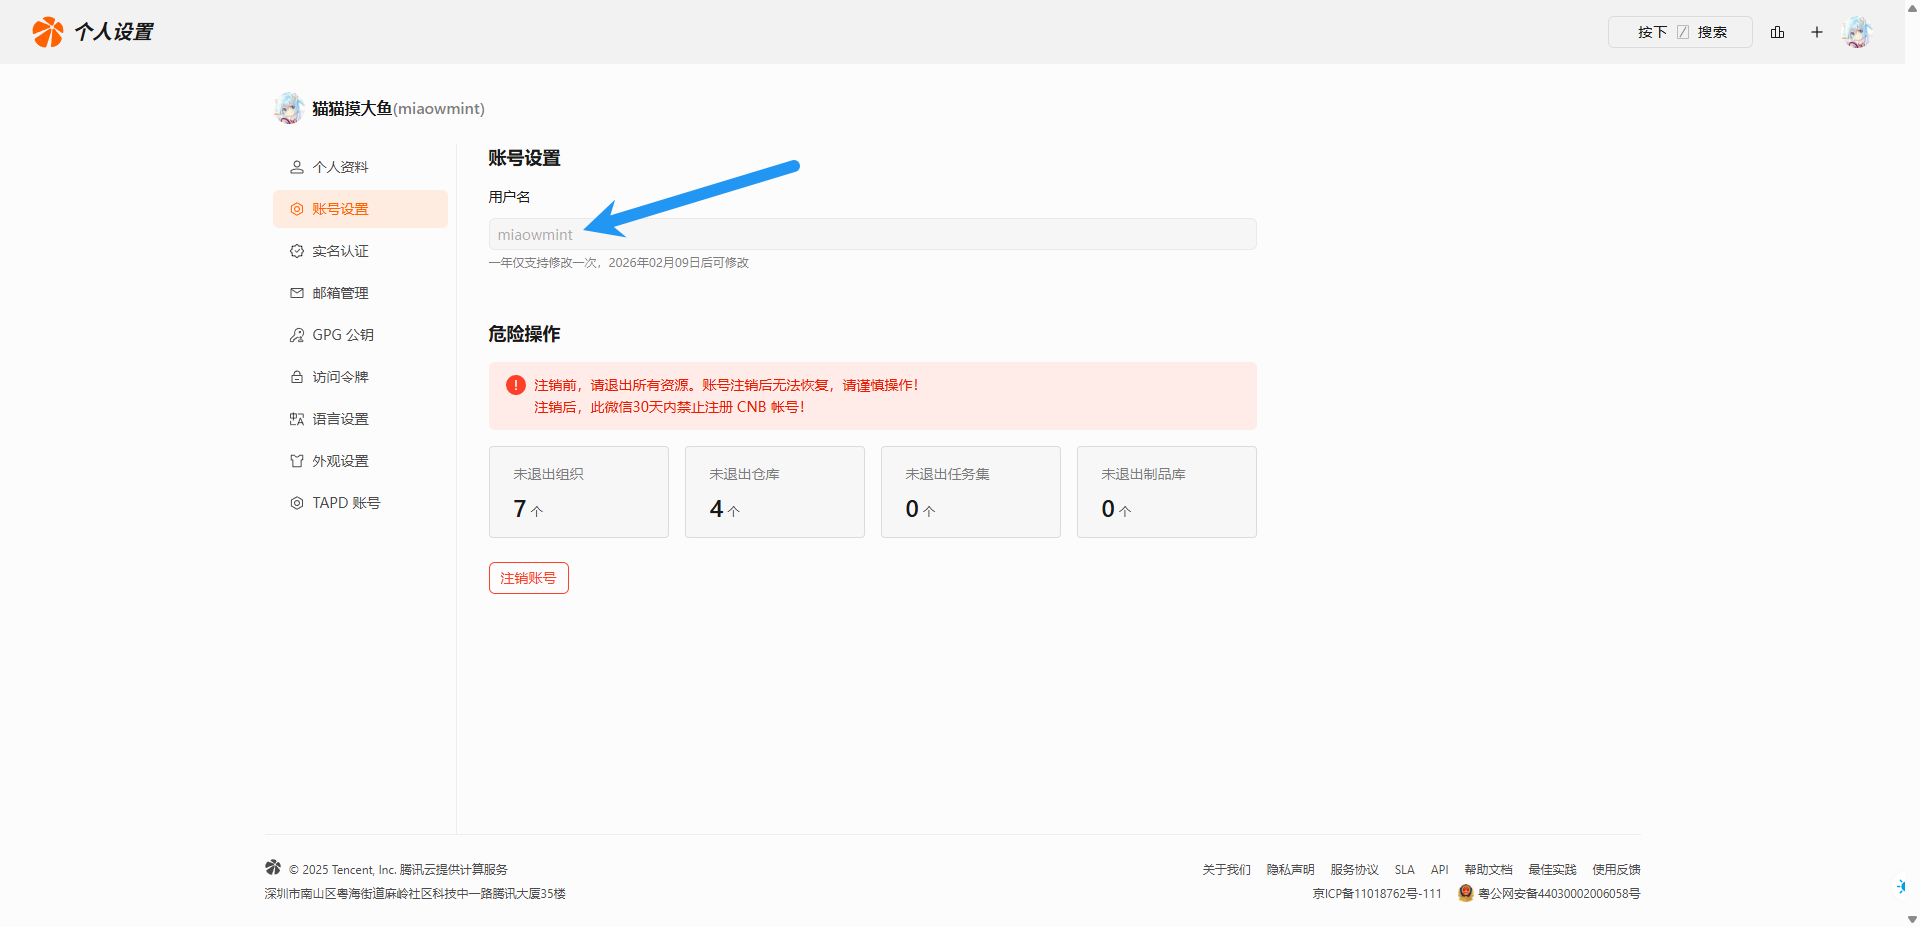Open 访问令牌 settings page
1920x927 pixels.
point(340,377)
